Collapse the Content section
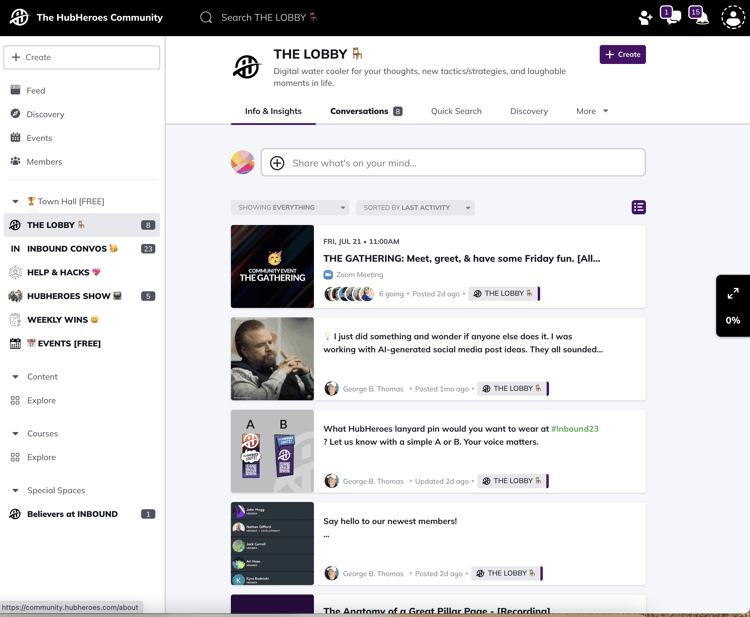The height and width of the screenshot is (617, 750). pos(15,377)
